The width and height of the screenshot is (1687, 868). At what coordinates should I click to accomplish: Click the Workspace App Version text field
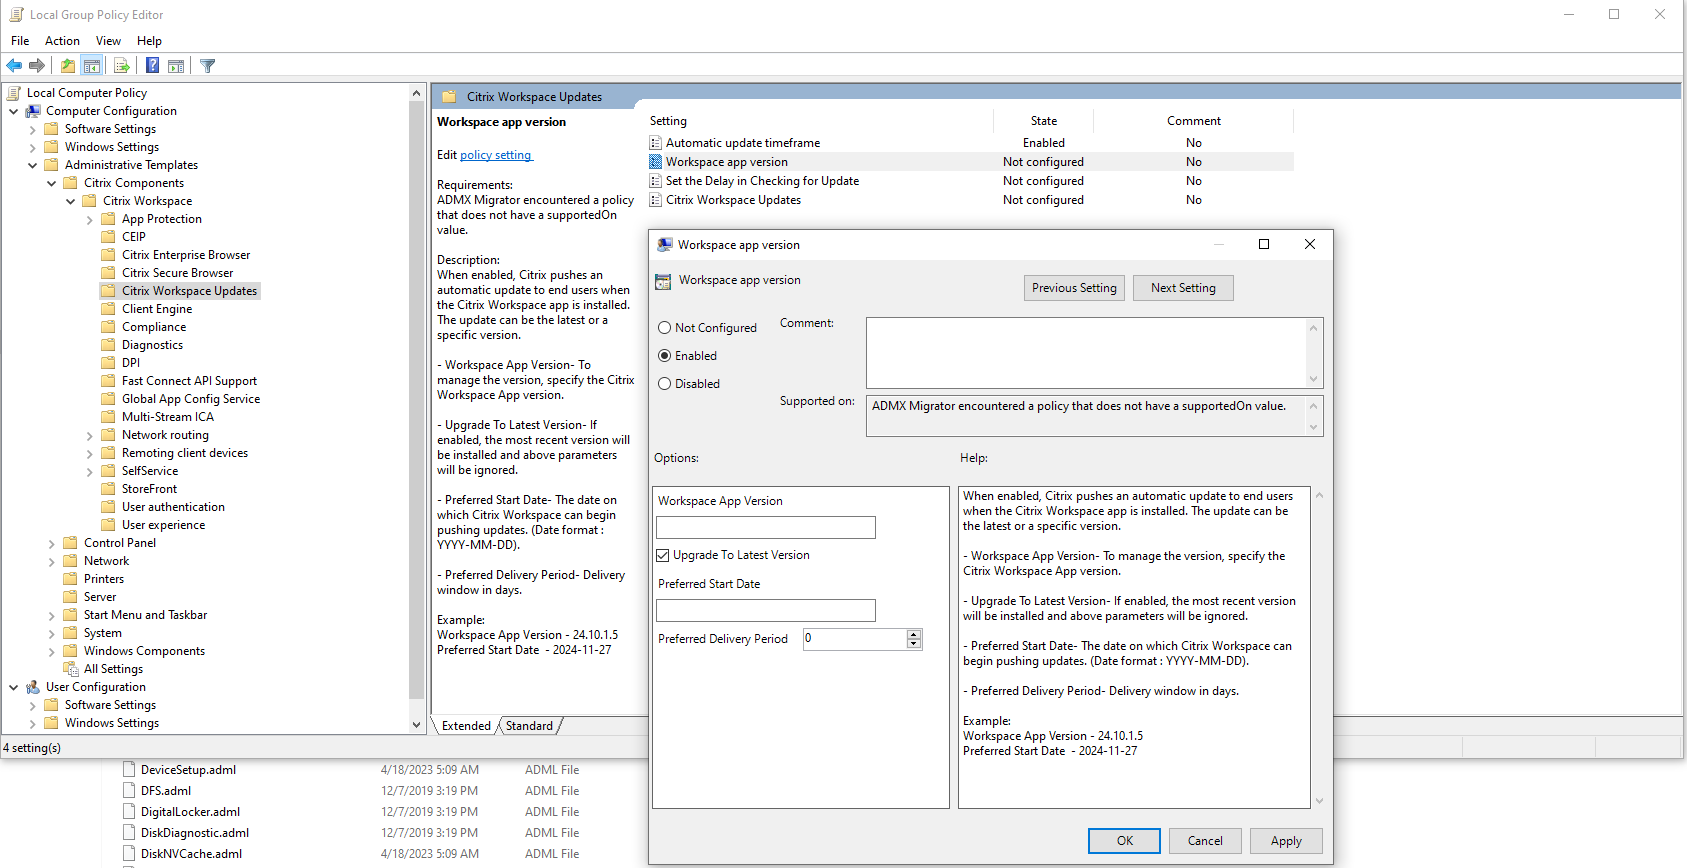[765, 528]
